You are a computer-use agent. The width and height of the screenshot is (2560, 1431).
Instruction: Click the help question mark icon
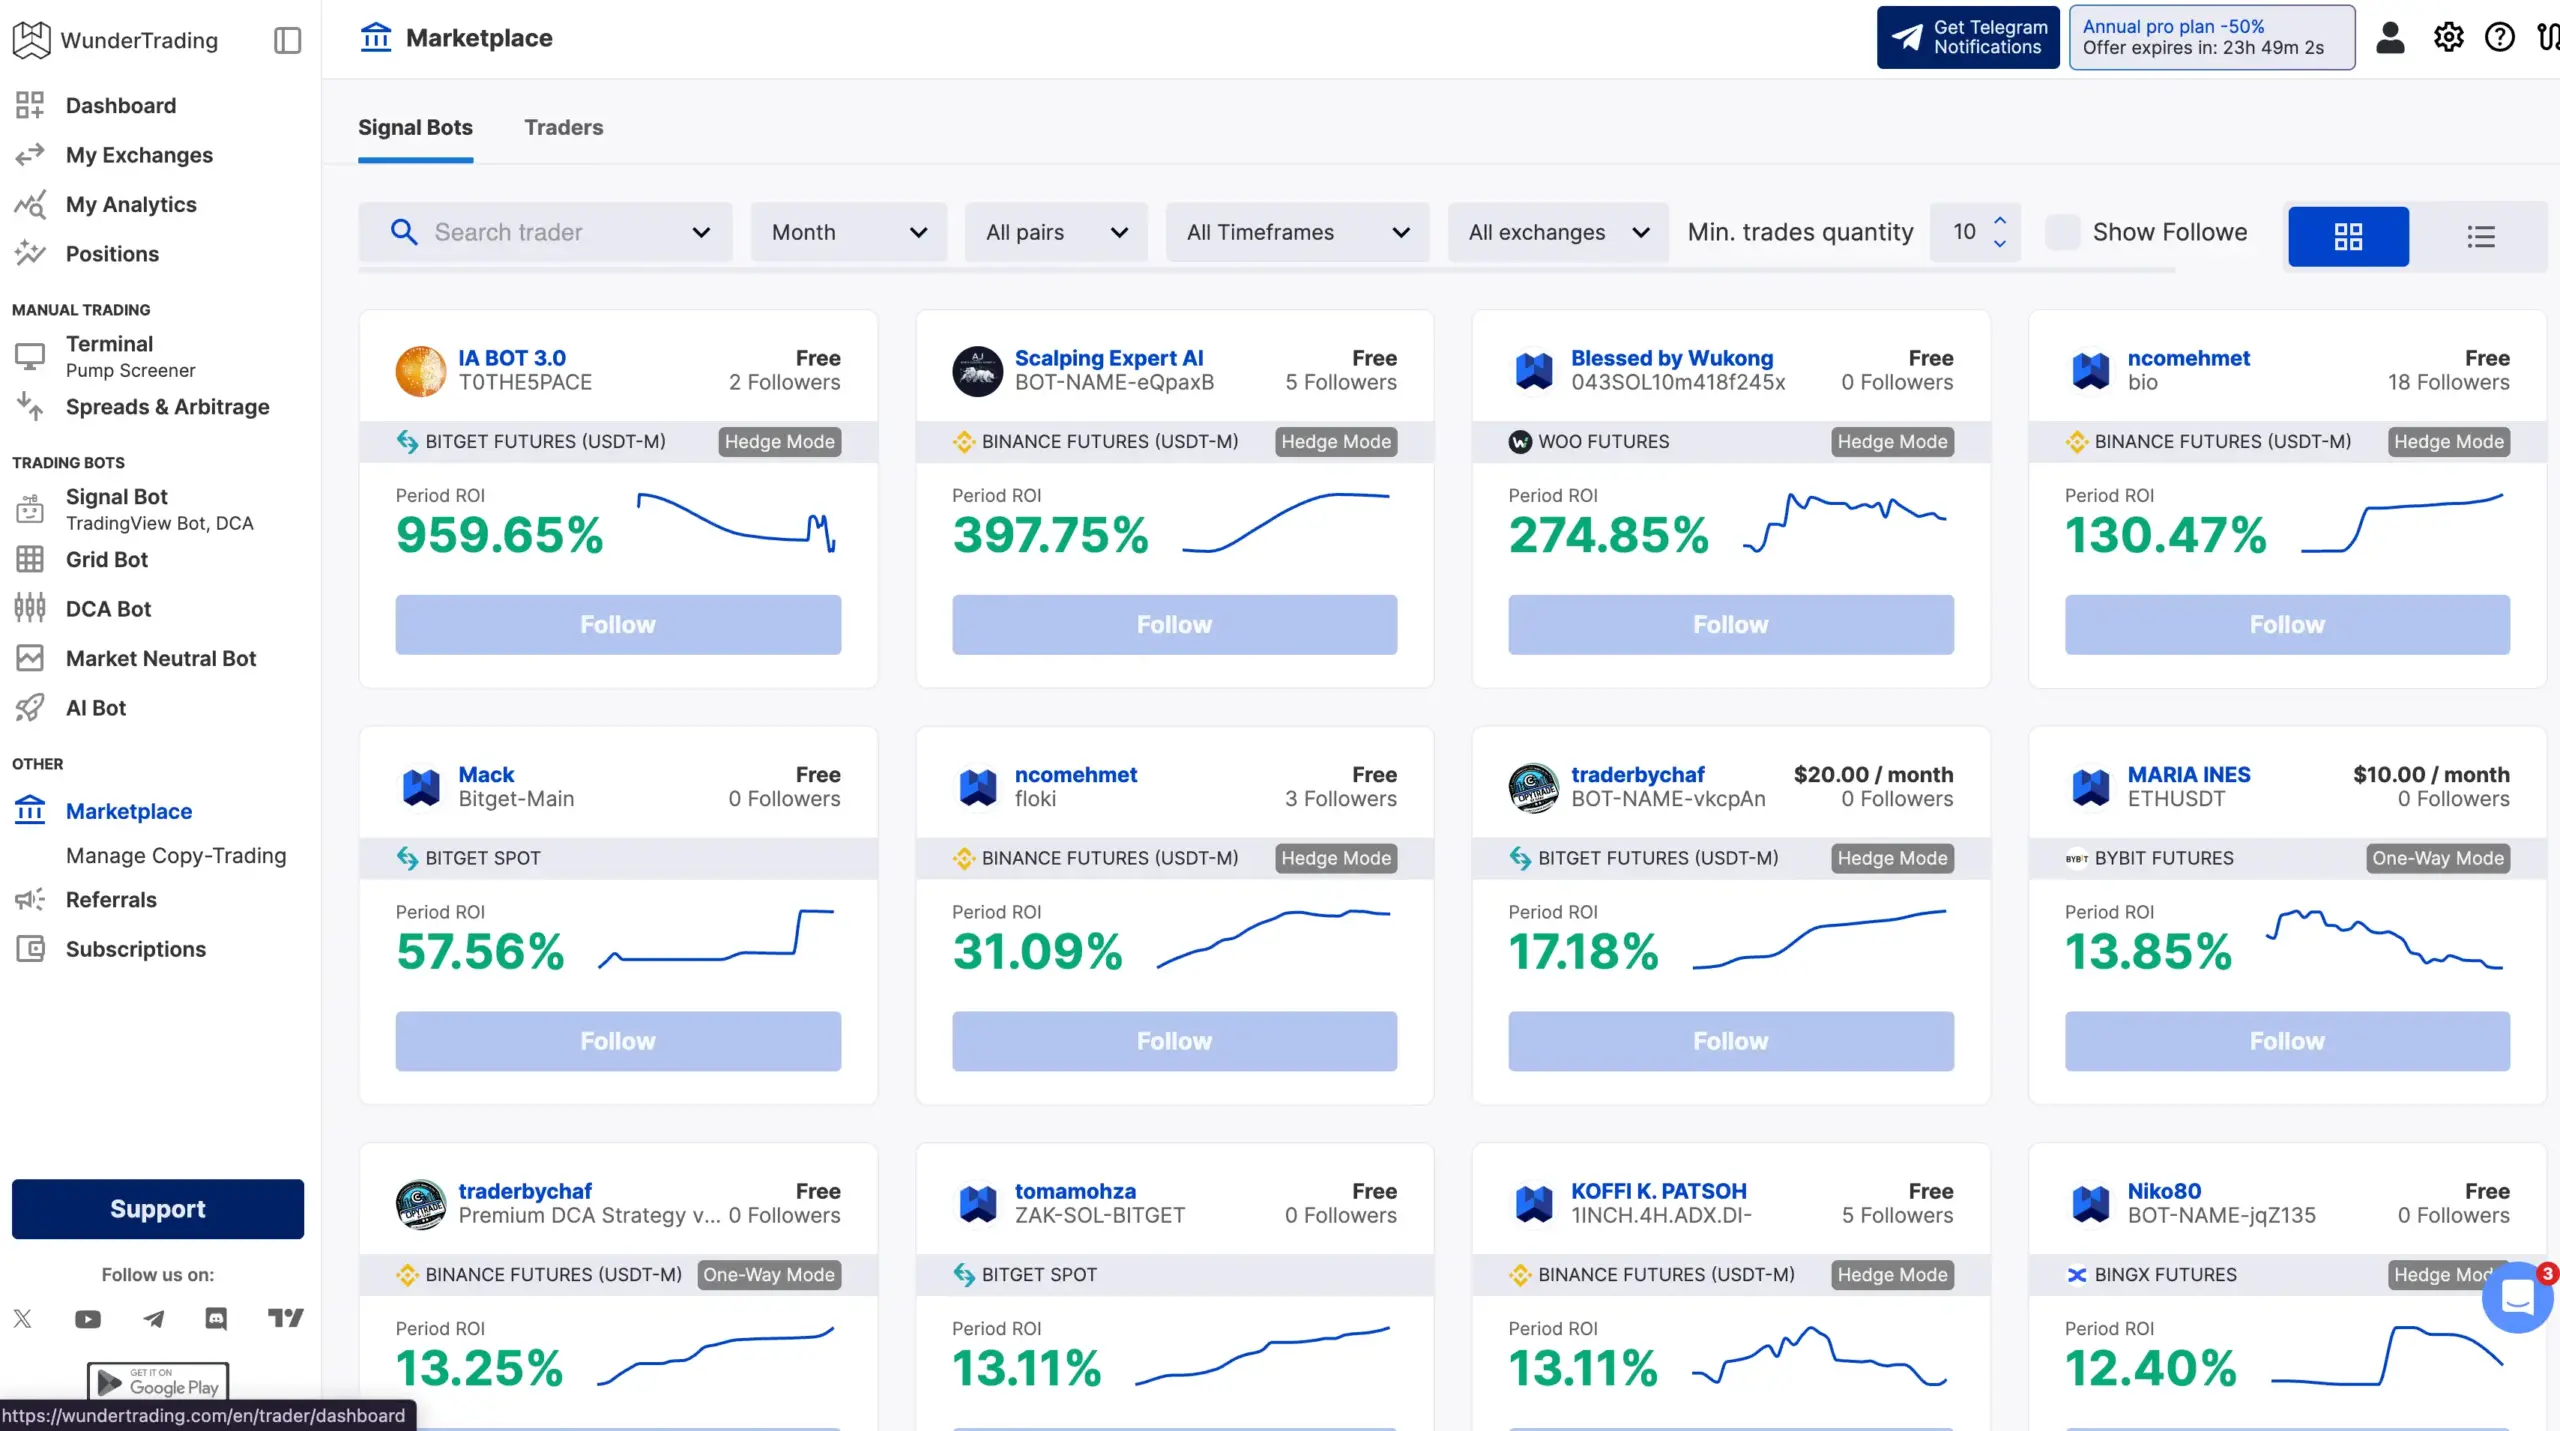[2499, 38]
